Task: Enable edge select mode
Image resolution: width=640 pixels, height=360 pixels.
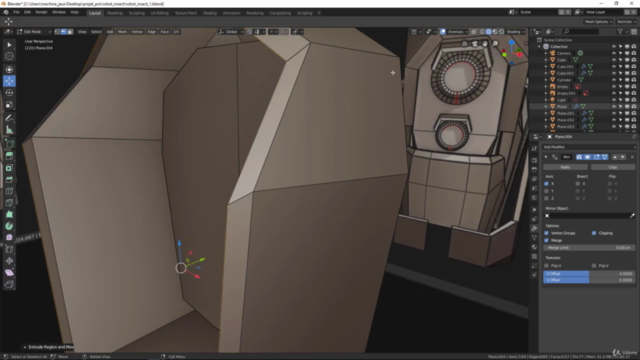Action: (x=64, y=32)
